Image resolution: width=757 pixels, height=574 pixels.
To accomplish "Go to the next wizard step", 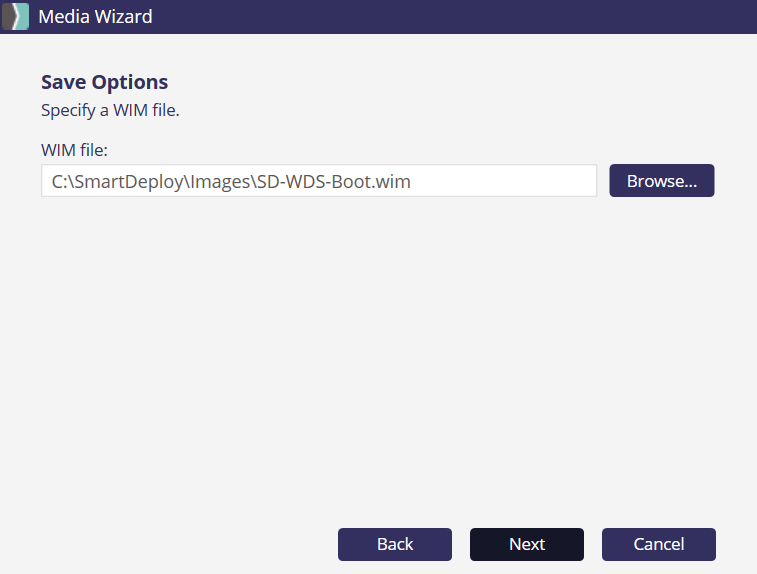I will click(526, 544).
